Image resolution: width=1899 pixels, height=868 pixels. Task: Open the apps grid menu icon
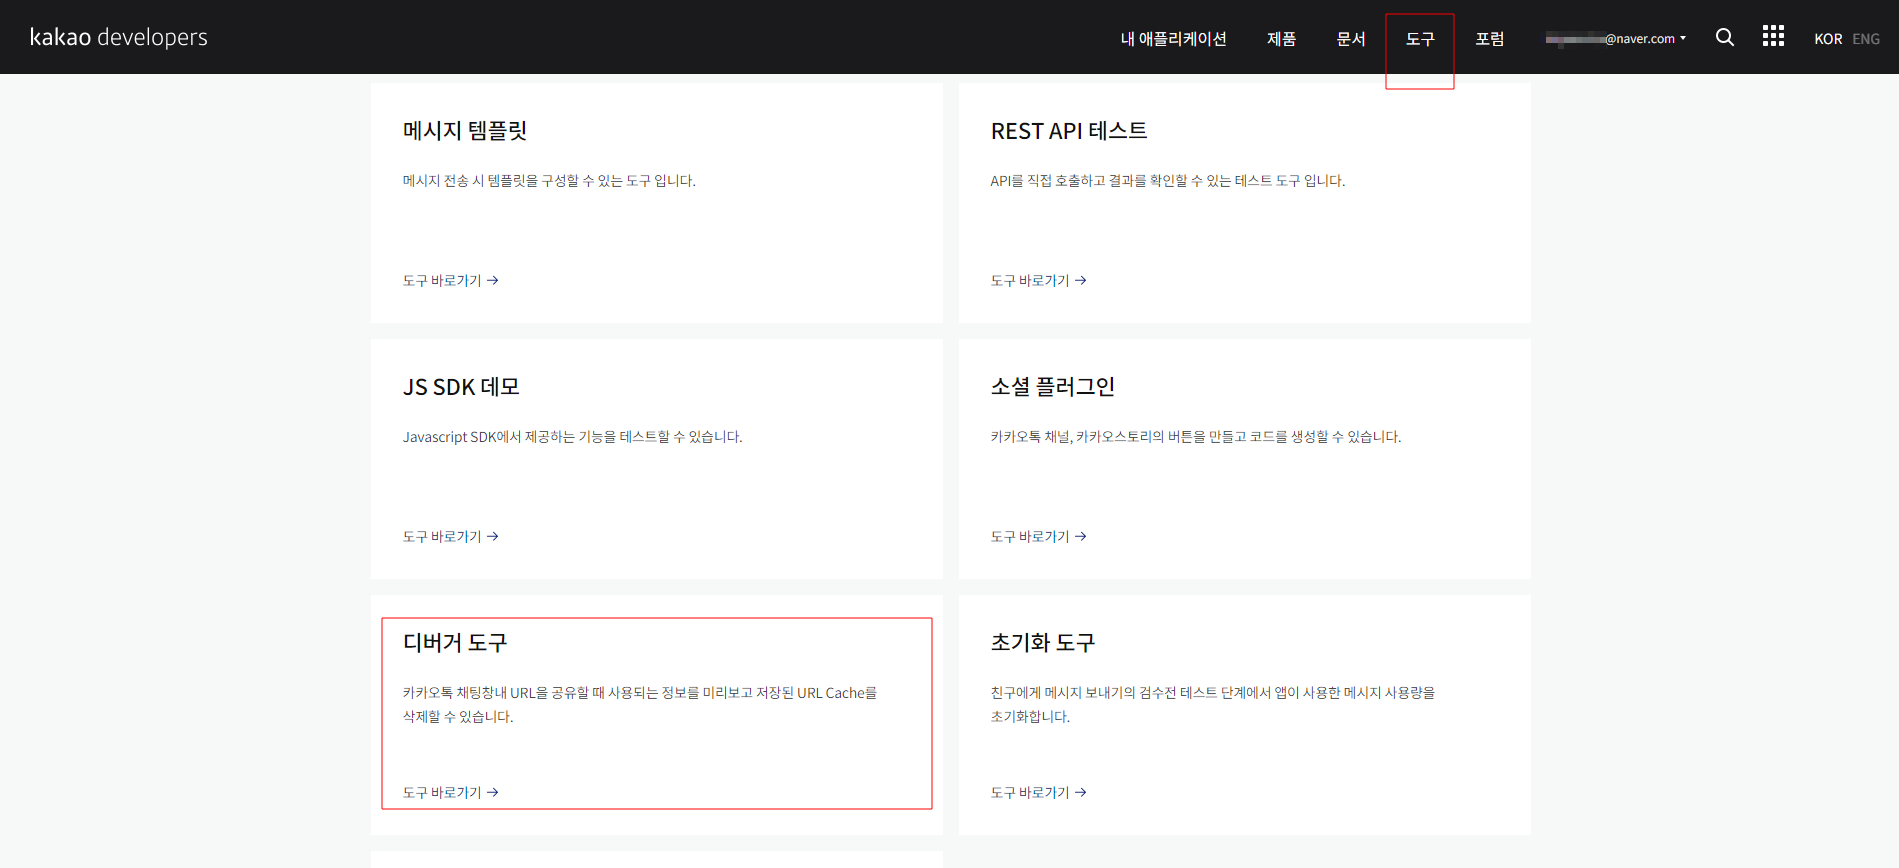(x=1773, y=36)
